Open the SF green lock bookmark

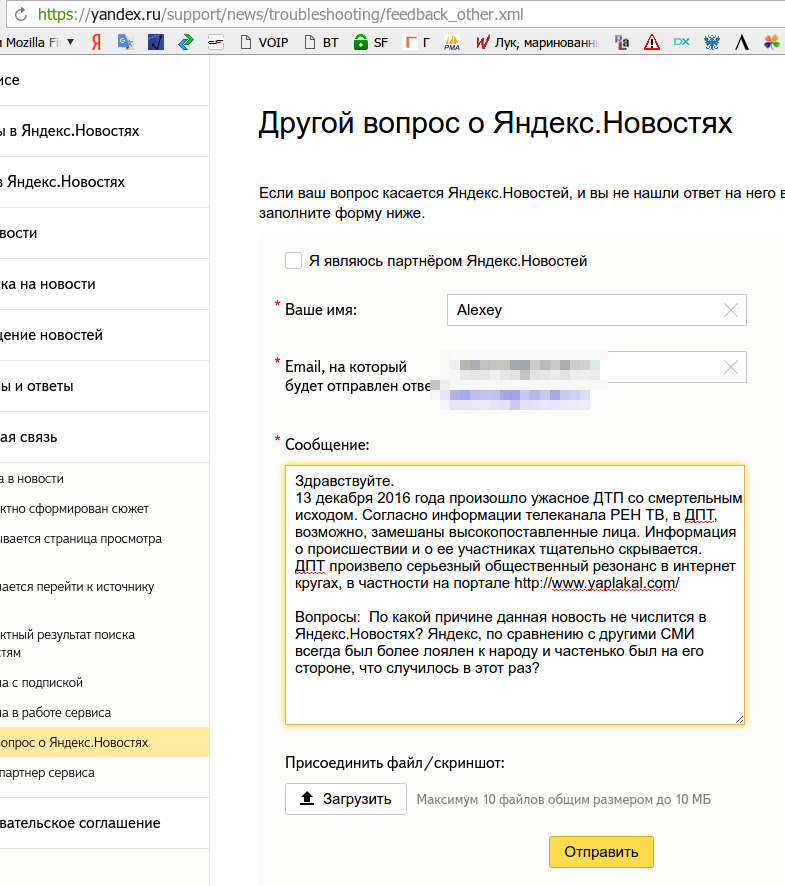tap(371, 42)
